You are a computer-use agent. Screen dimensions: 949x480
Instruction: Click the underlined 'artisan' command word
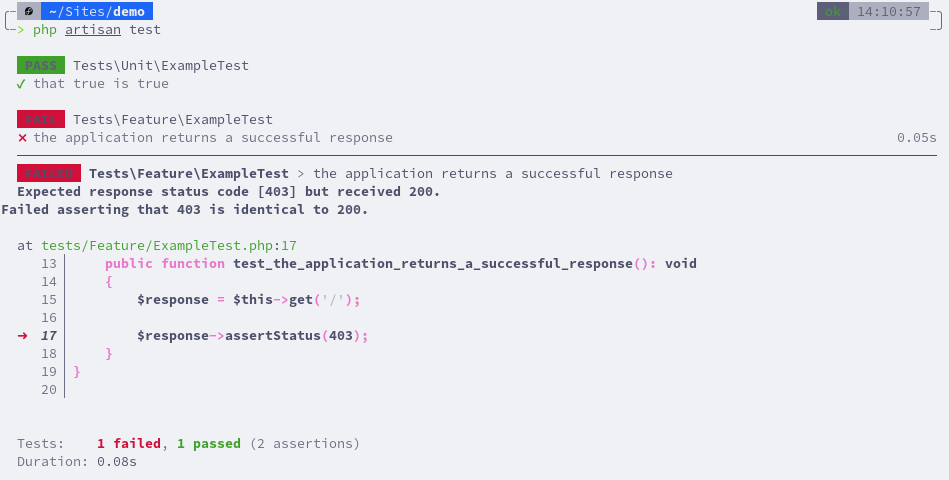click(93, 30)
